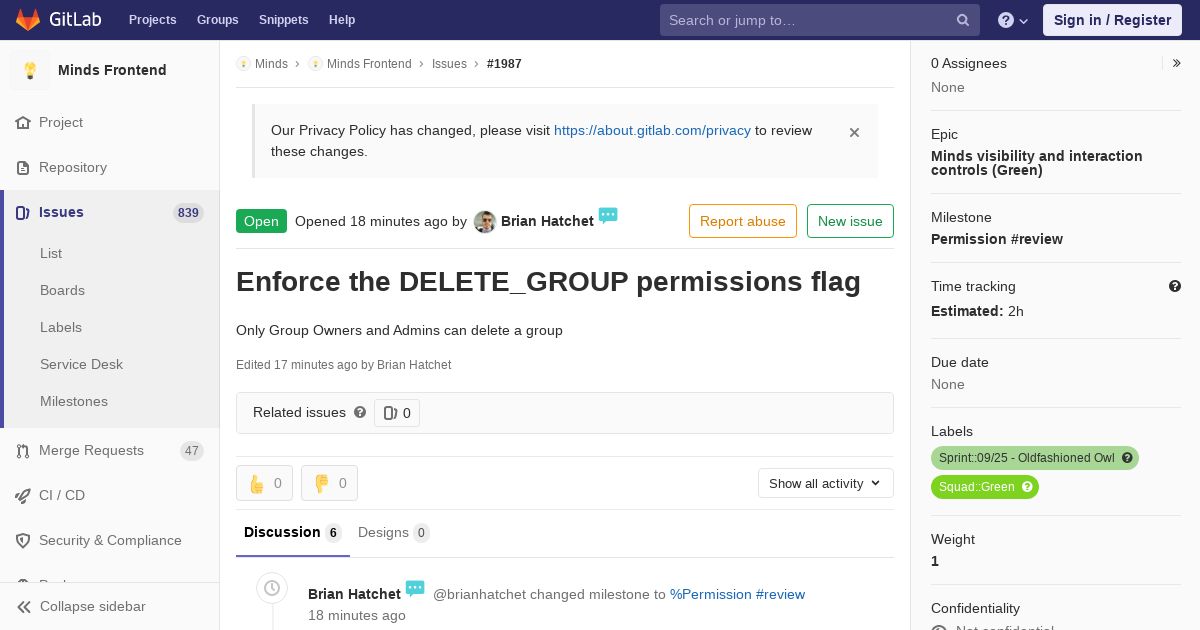Click the search magnifier icon
This screenshot has width=1200, height=630.
point(963,20)
